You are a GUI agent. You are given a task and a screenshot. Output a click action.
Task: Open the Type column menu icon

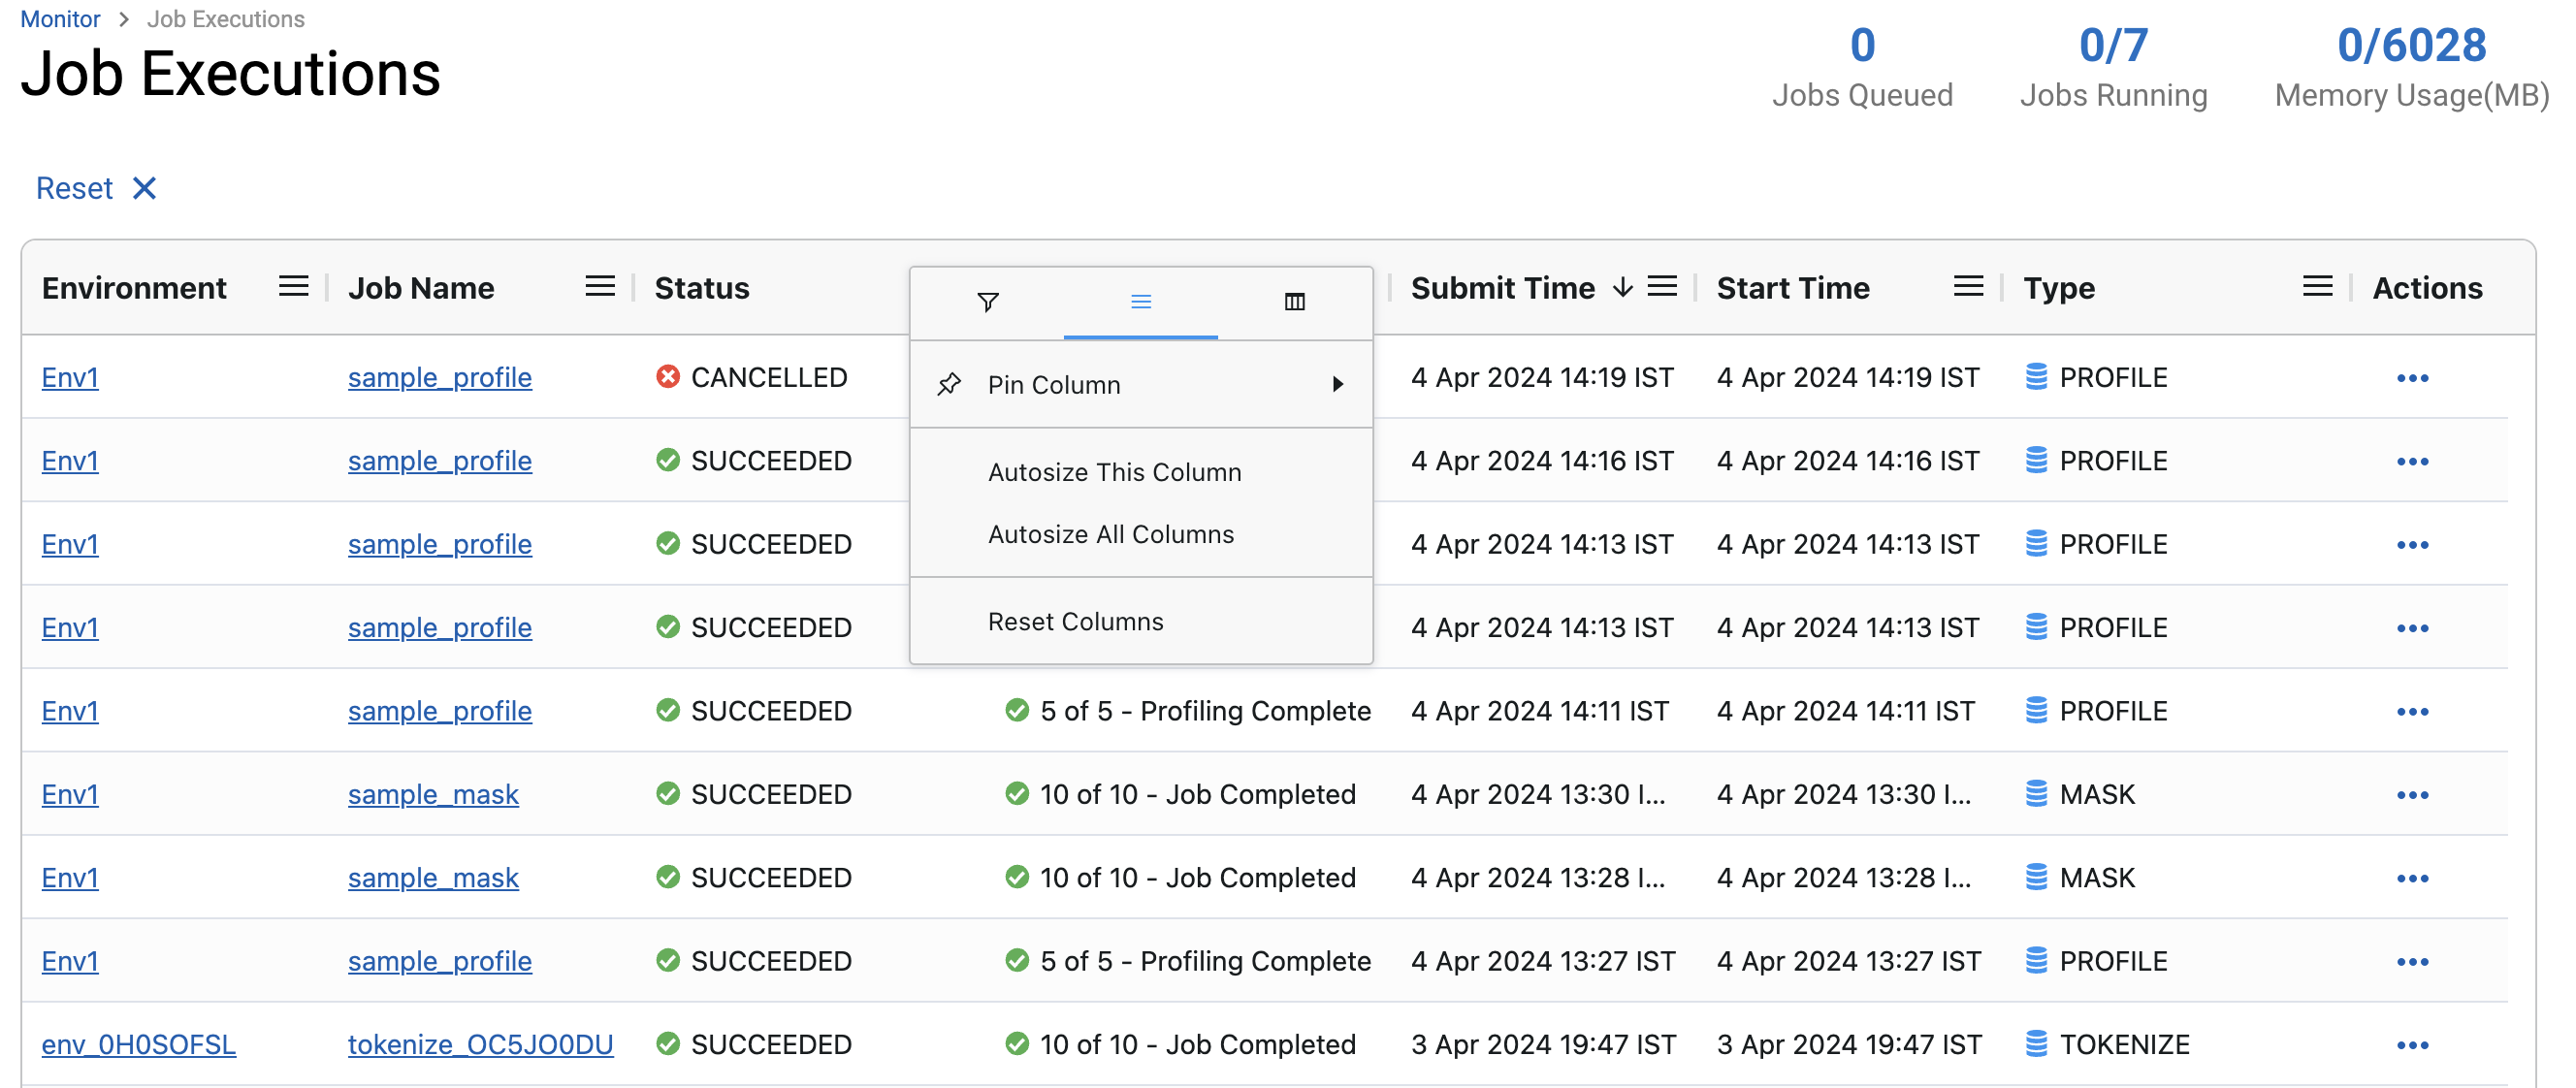pyautogui.click(x=2317, y=287)
